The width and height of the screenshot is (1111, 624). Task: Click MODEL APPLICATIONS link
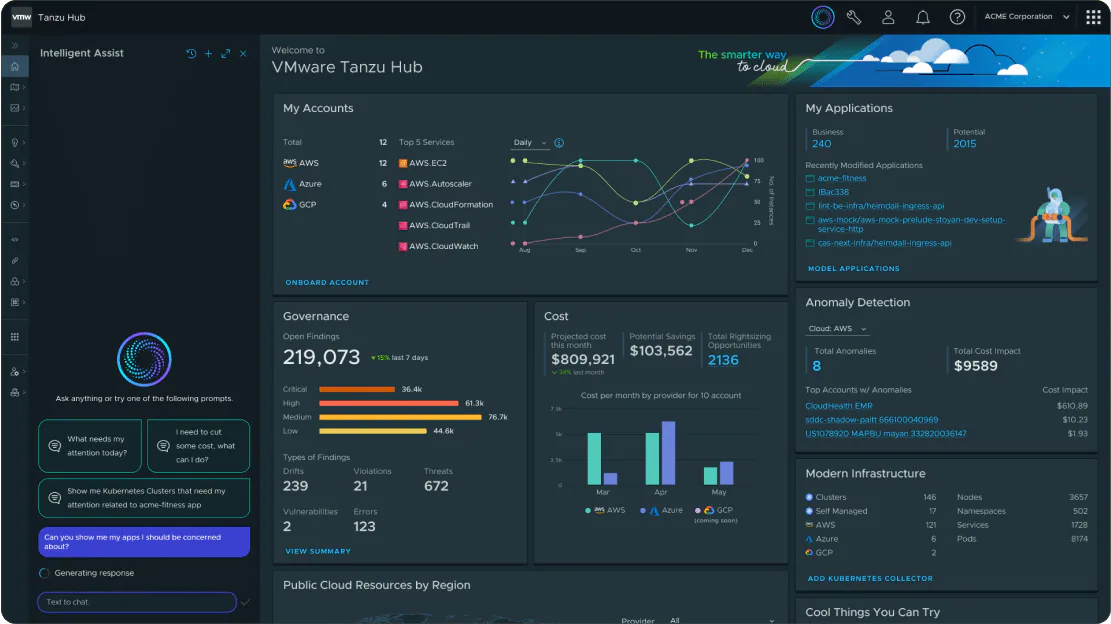[x=854, y=268]
